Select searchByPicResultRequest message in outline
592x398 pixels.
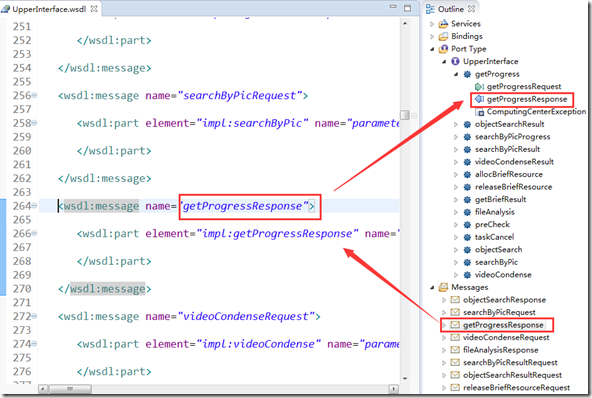pos(510,363)
